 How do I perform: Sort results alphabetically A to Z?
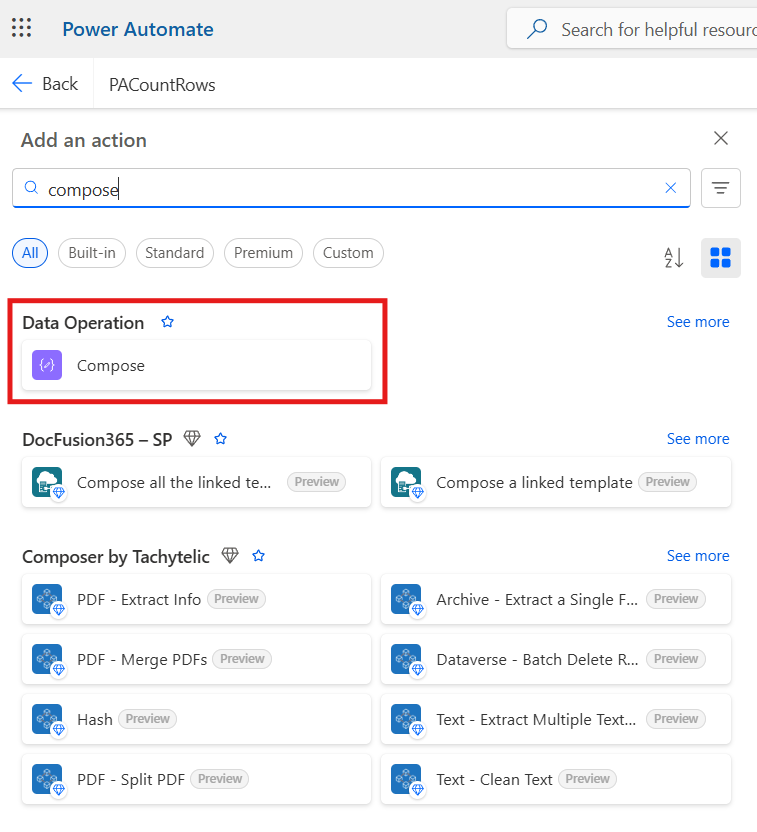(x=674, y=258)
